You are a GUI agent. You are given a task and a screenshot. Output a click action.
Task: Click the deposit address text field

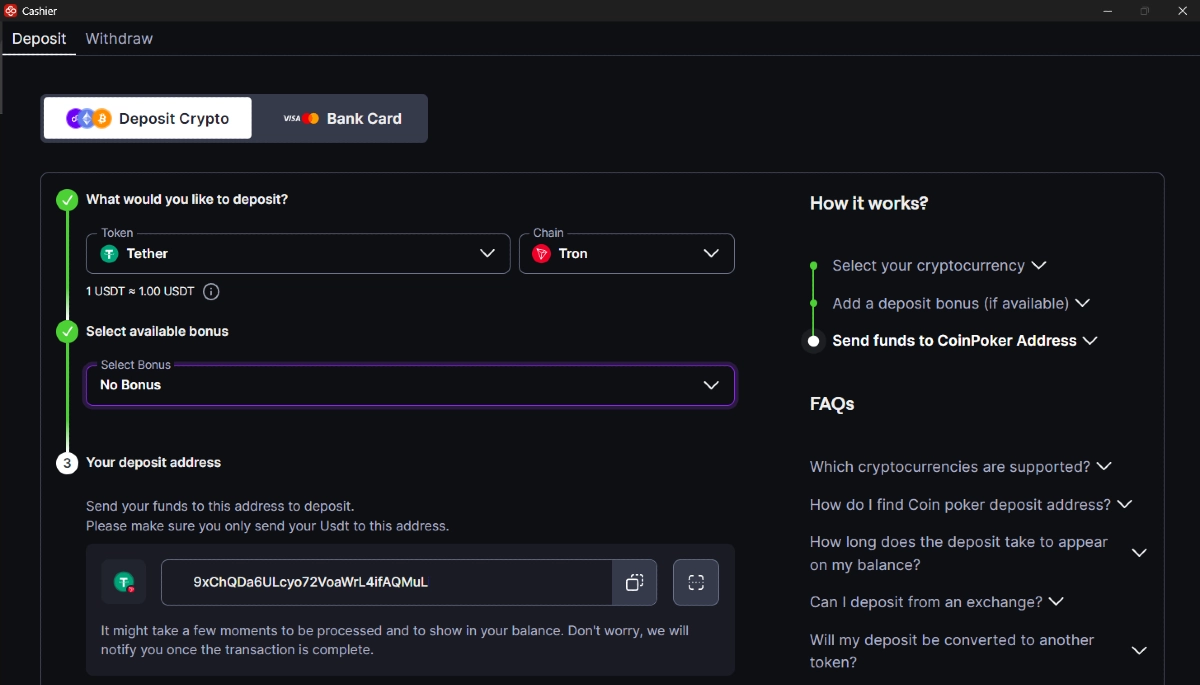(386, 582)
